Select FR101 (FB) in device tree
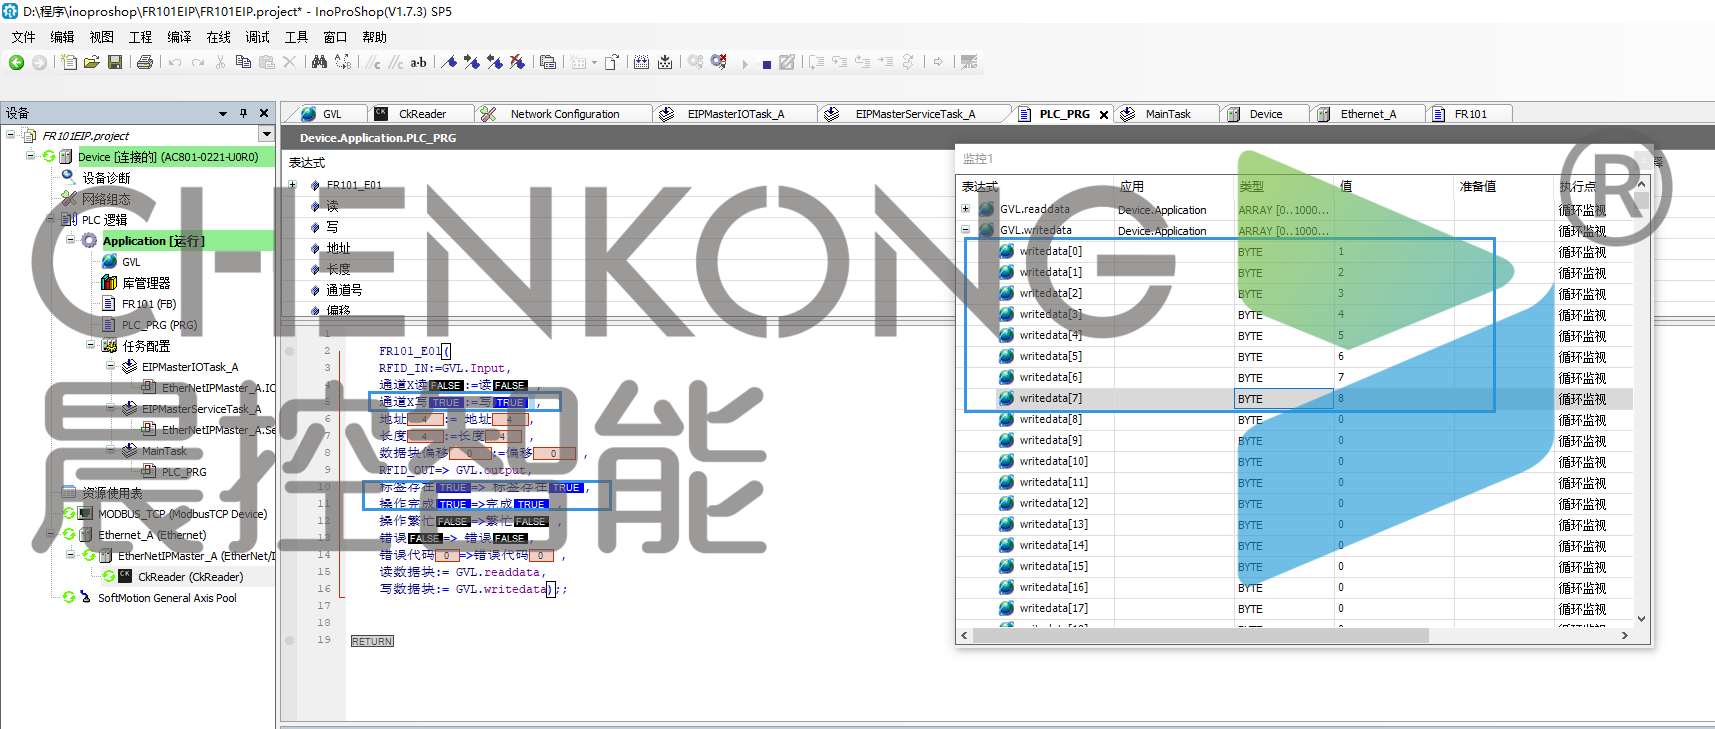 148,304
